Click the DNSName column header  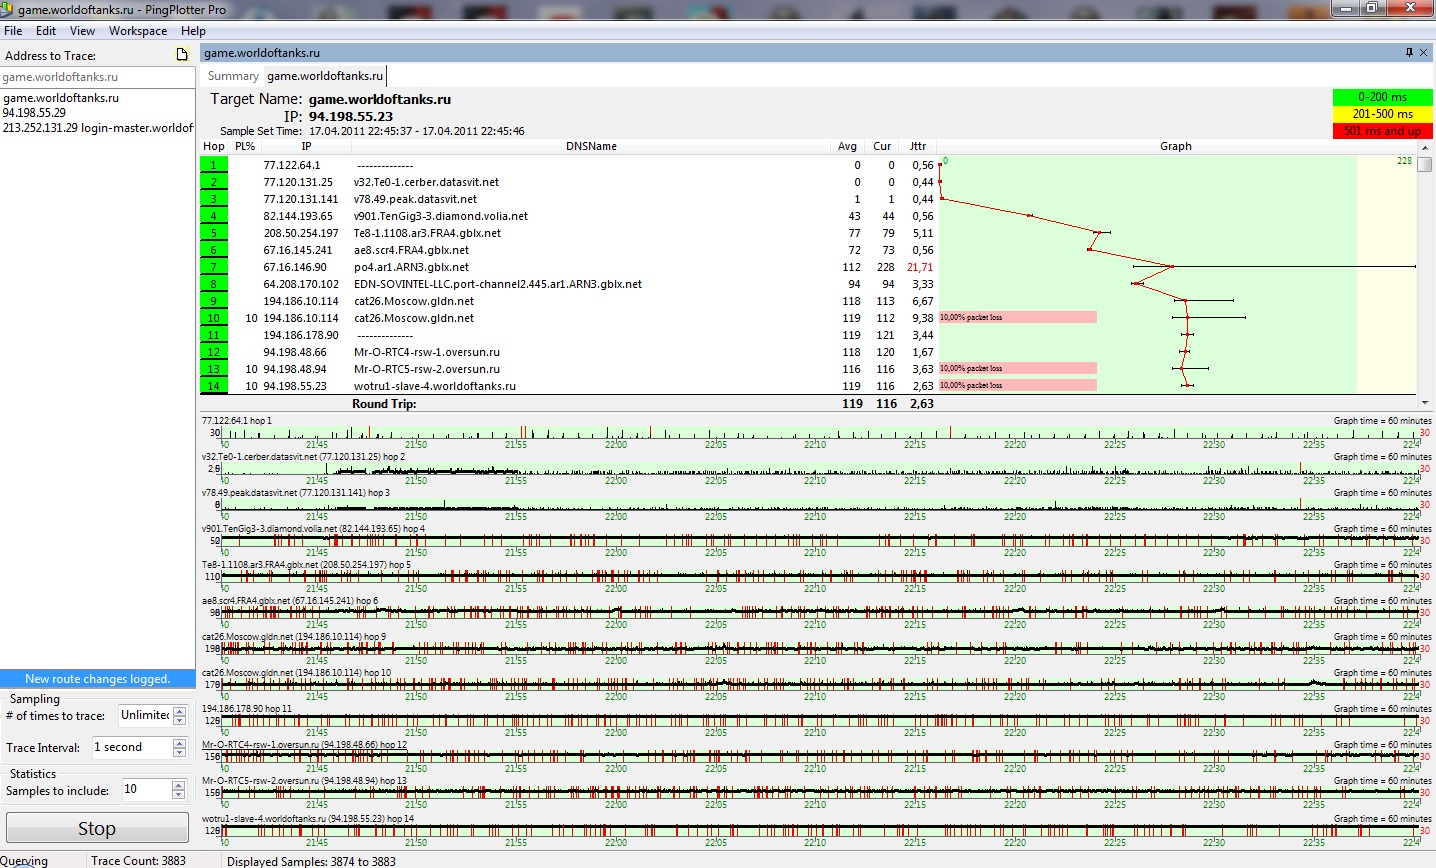coord(591,146)
